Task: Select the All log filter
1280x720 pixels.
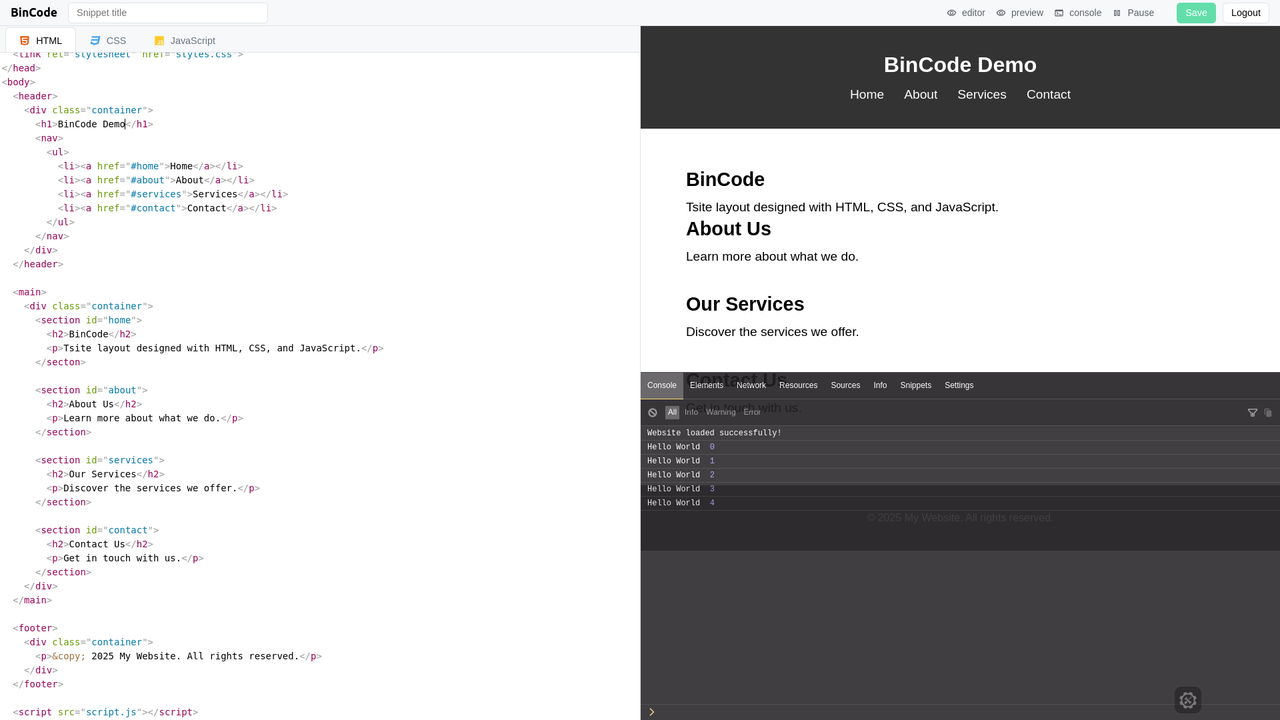Action: (x=672, y=412)
